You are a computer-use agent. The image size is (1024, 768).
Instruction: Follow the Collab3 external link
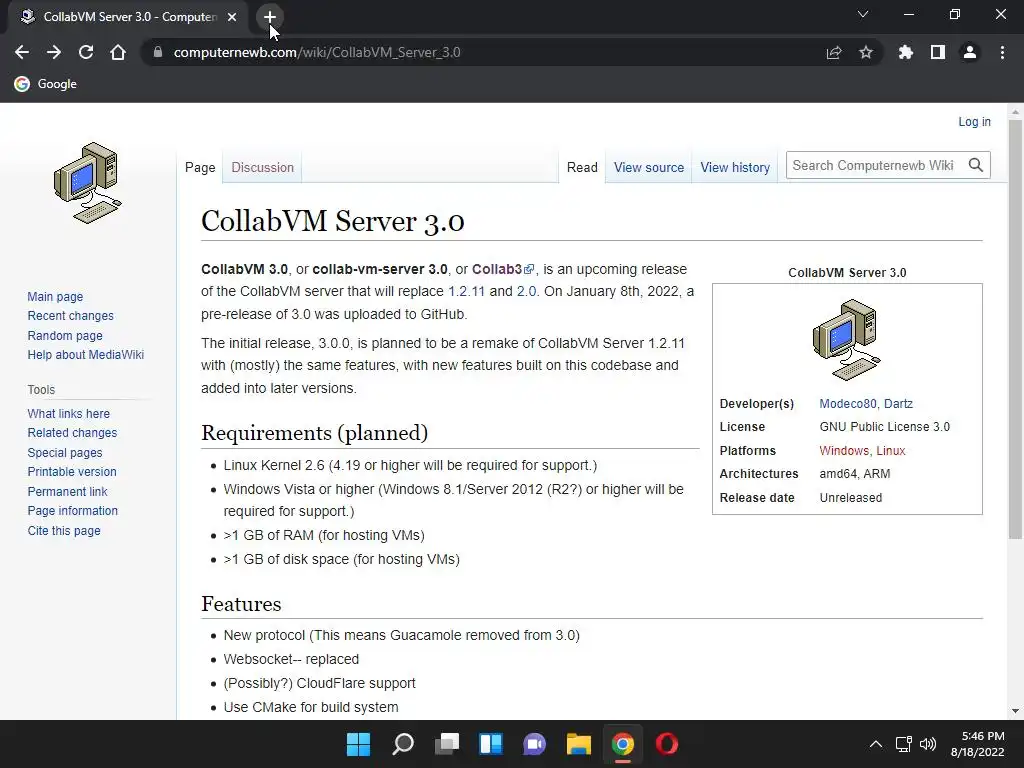(x=503, y=269)
